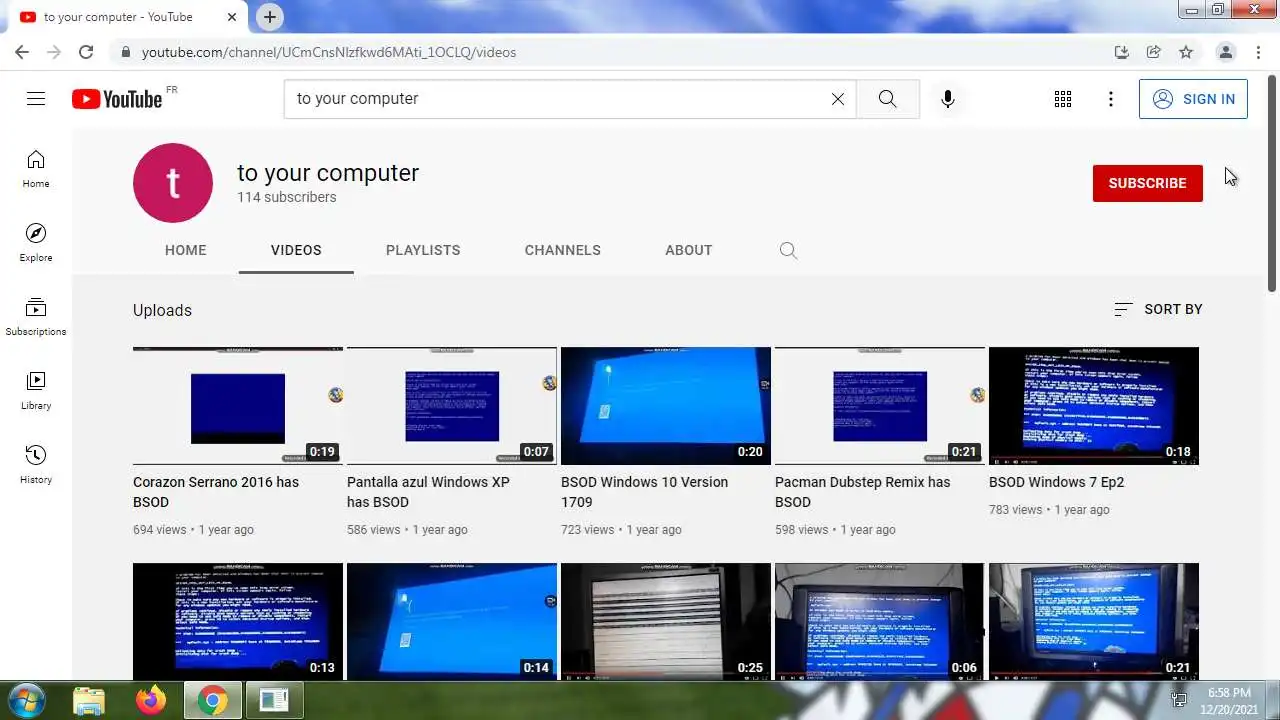The width and height of the screenshot is (1280, 720).
Task: Go back with browser back arrow
Action: pos(22,52)
